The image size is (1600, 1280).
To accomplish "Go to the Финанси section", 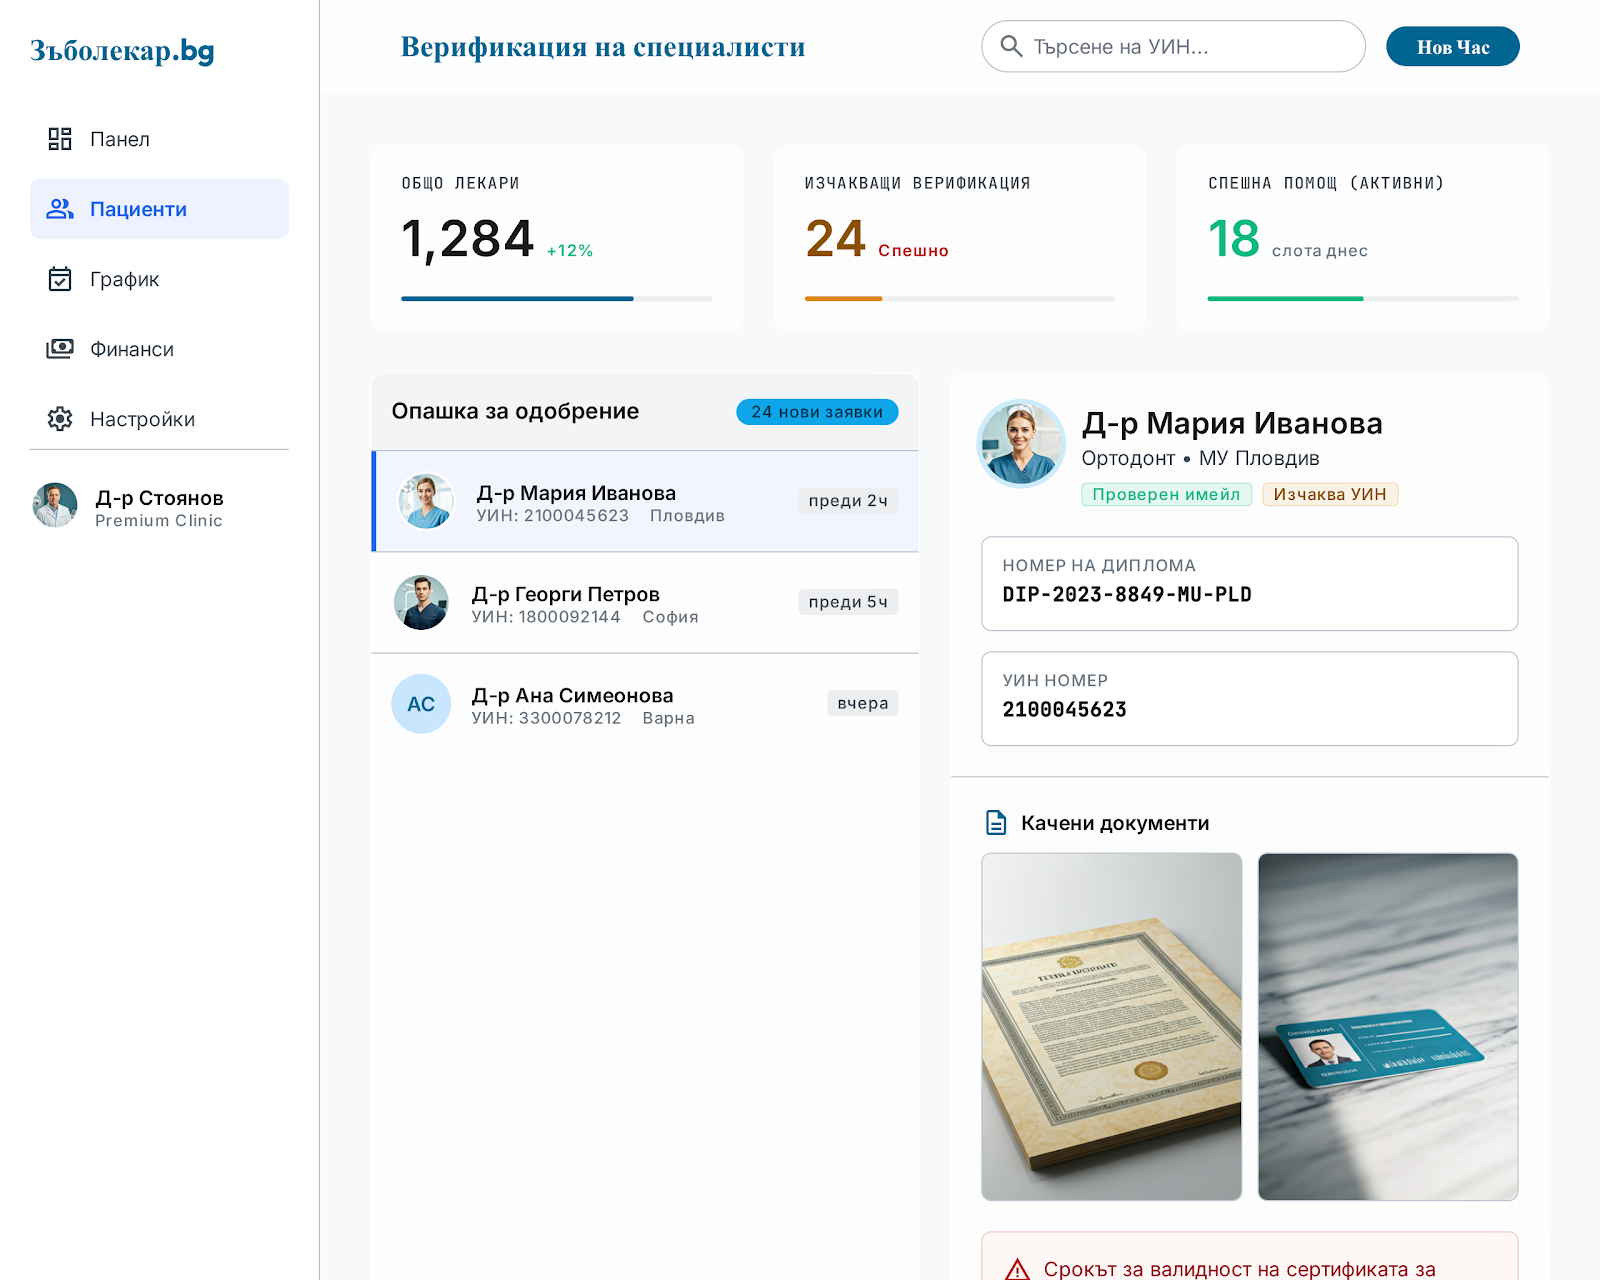I will tap(159, 349).
